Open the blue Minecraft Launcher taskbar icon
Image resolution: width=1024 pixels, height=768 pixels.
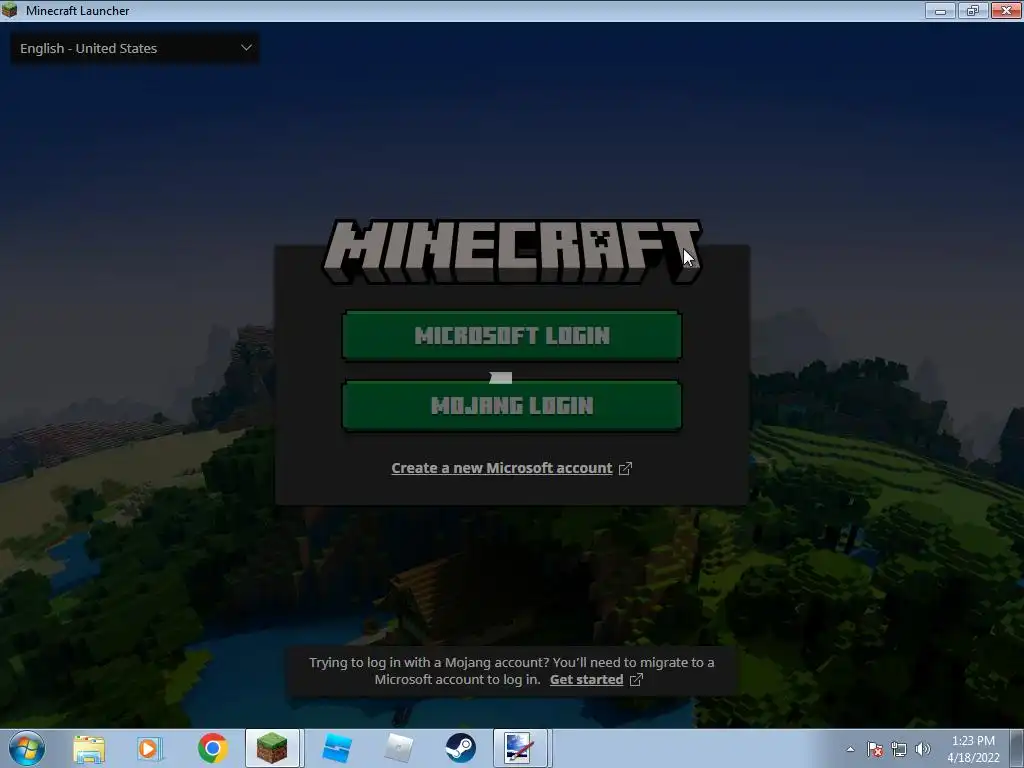click(336, 748)
